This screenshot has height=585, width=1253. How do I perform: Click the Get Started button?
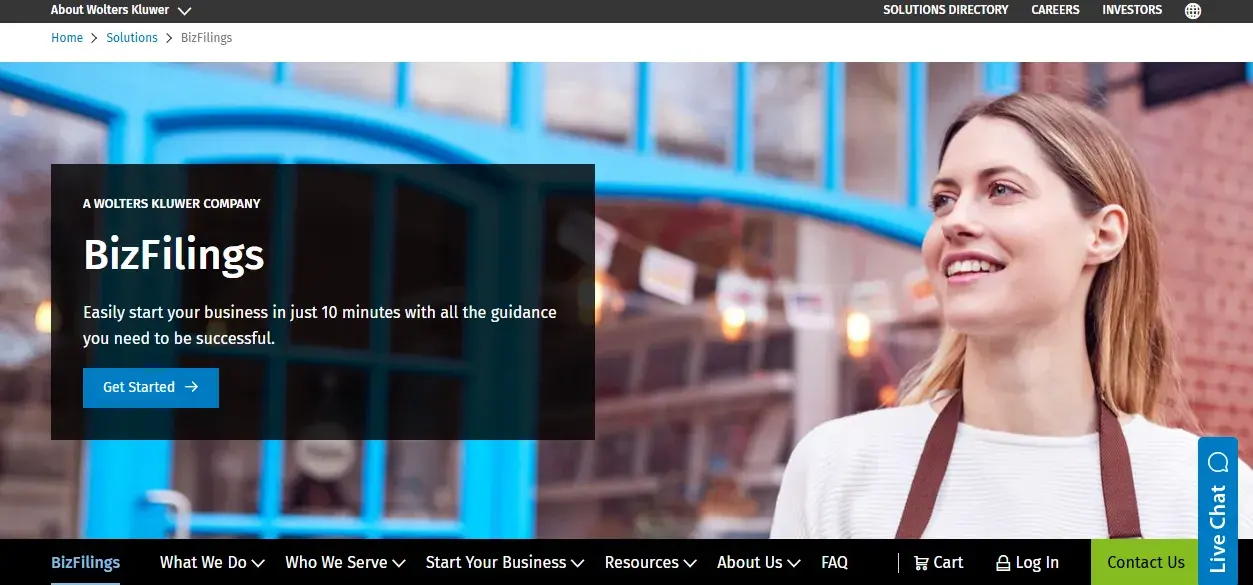coord(151,387)
